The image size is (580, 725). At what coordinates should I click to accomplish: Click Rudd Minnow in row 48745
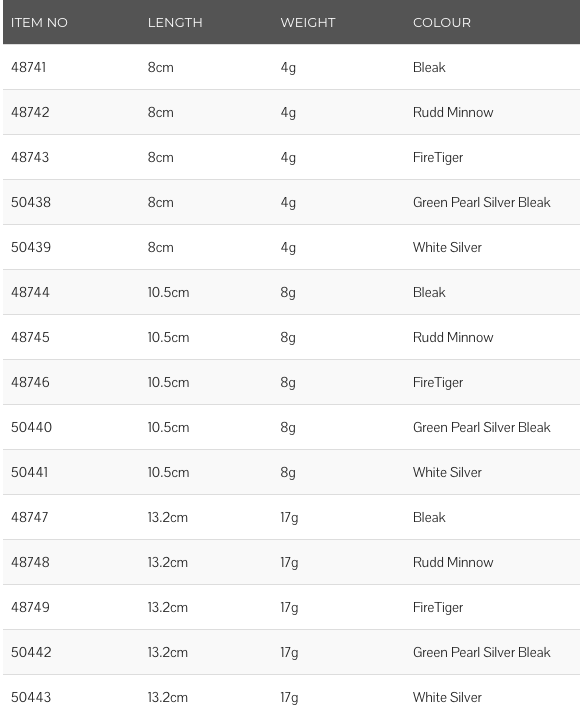point(453,337)
